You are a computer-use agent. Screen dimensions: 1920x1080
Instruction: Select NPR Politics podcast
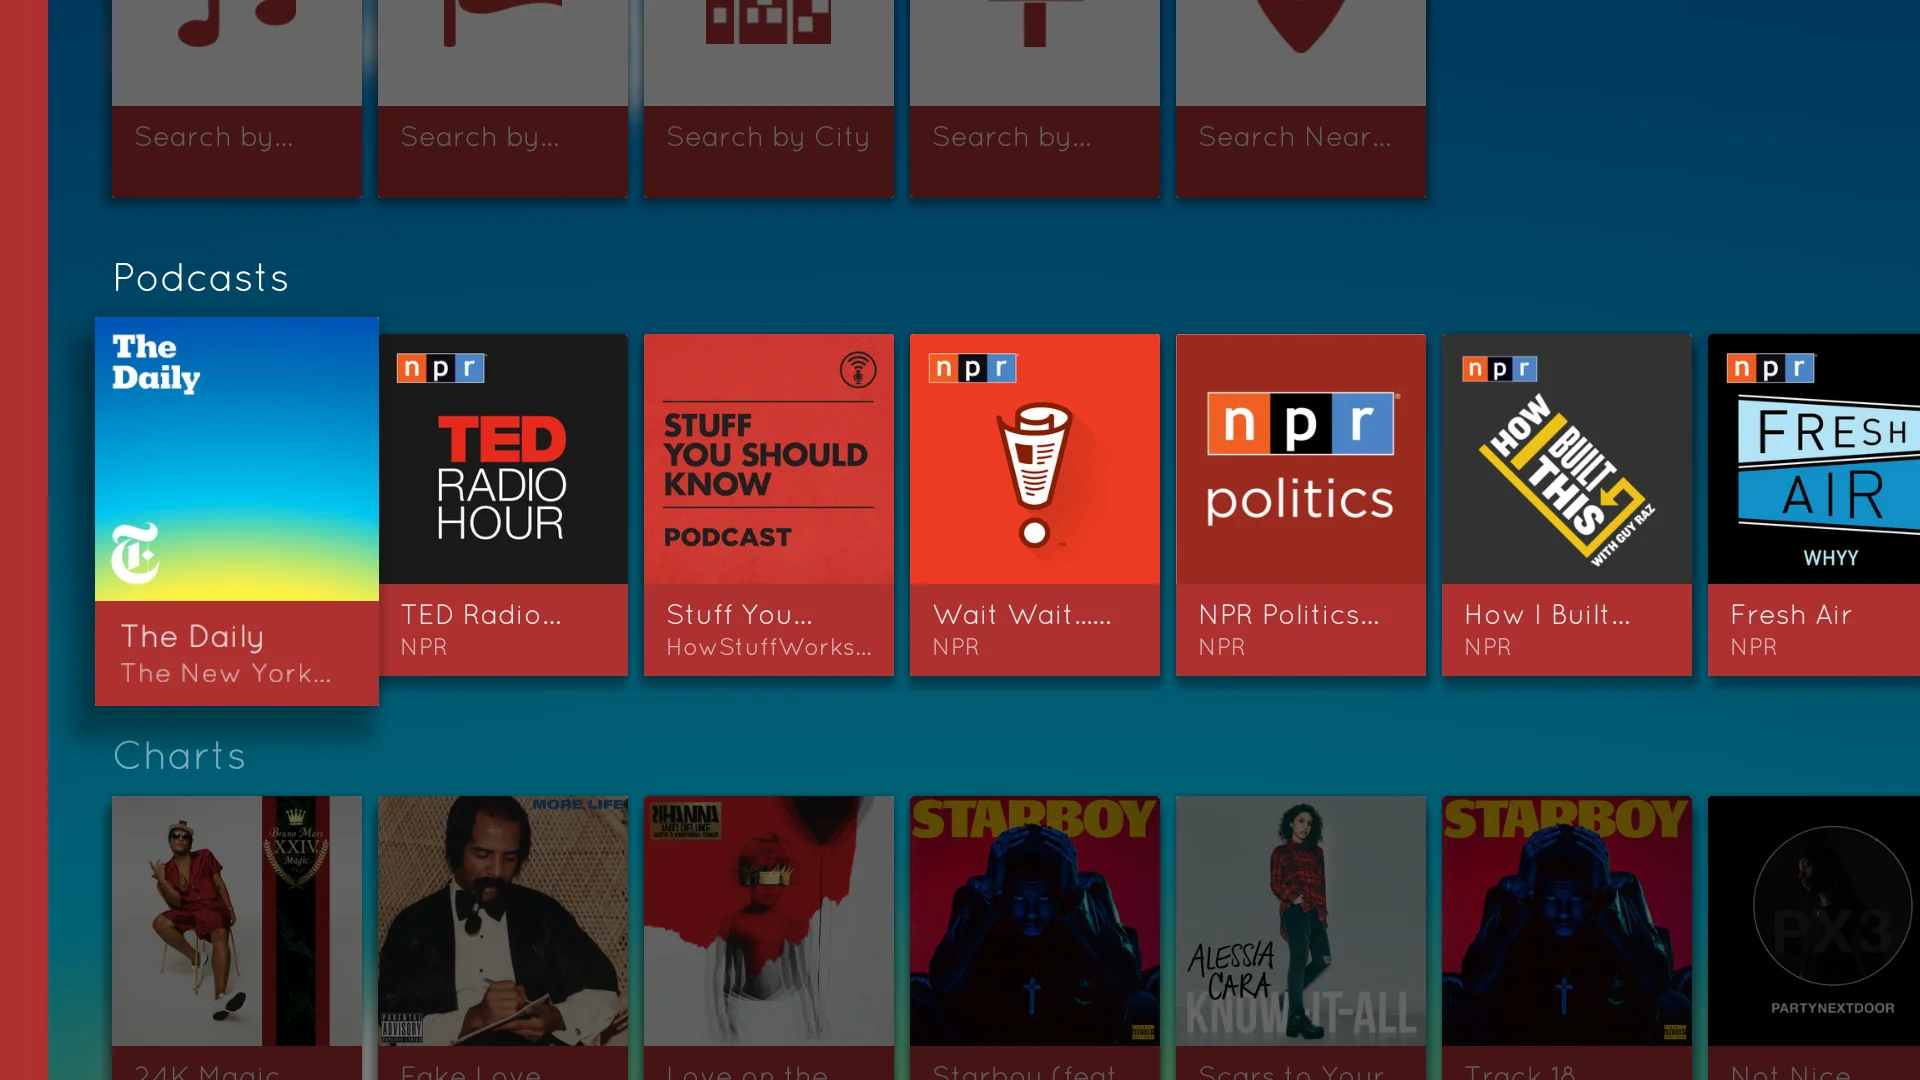(1301, 505)
